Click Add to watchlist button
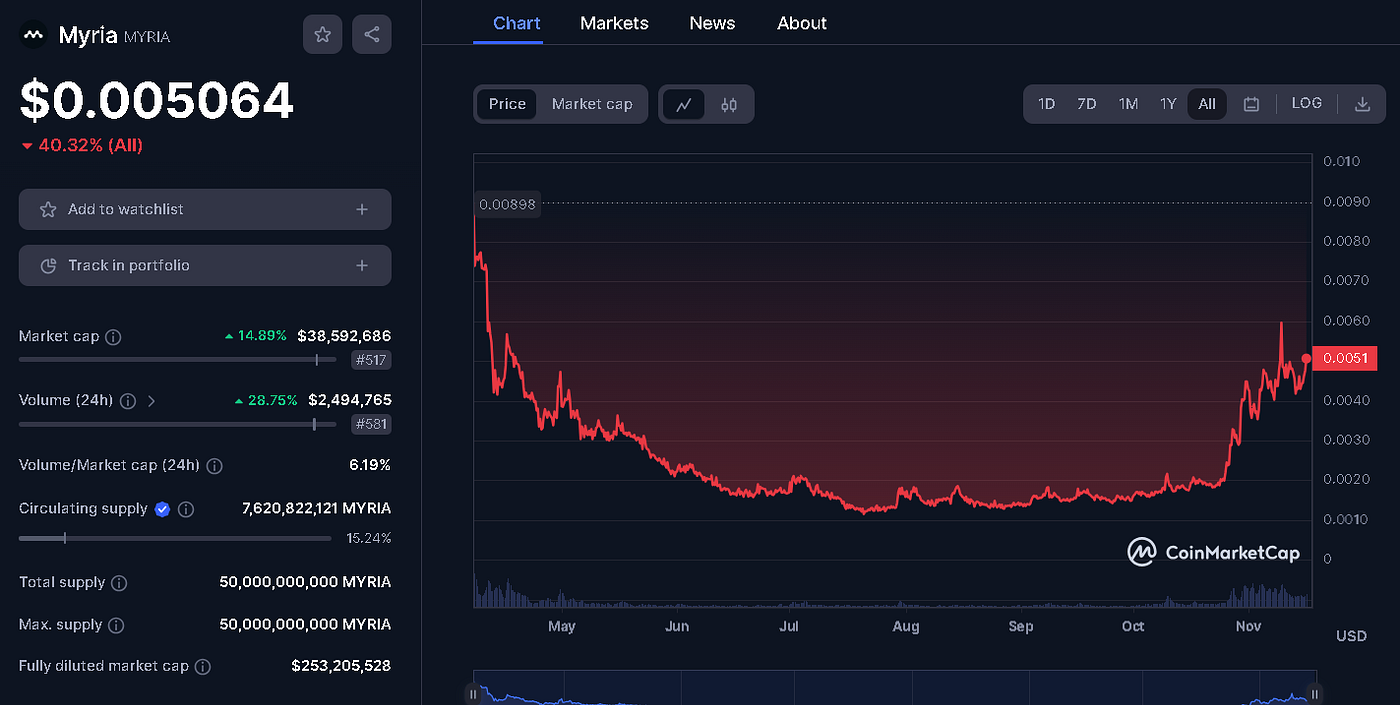Screen dimensions: 1400x705 click(x=205, y=209)
